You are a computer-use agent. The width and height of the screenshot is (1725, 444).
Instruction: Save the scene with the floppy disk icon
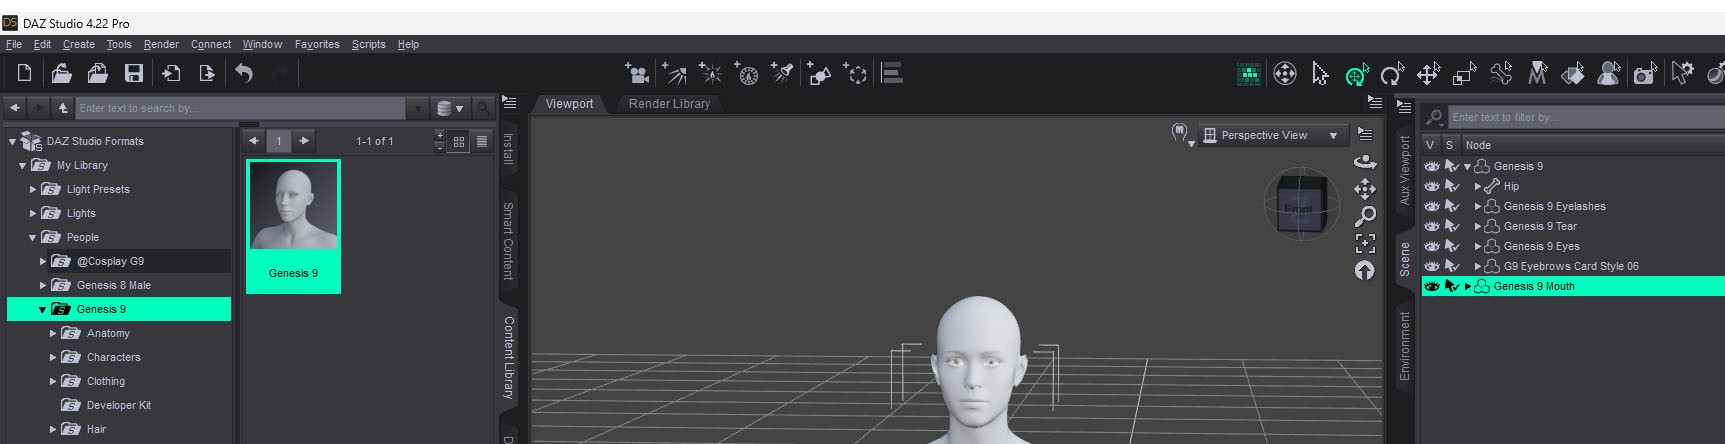[x=133, y=73]
